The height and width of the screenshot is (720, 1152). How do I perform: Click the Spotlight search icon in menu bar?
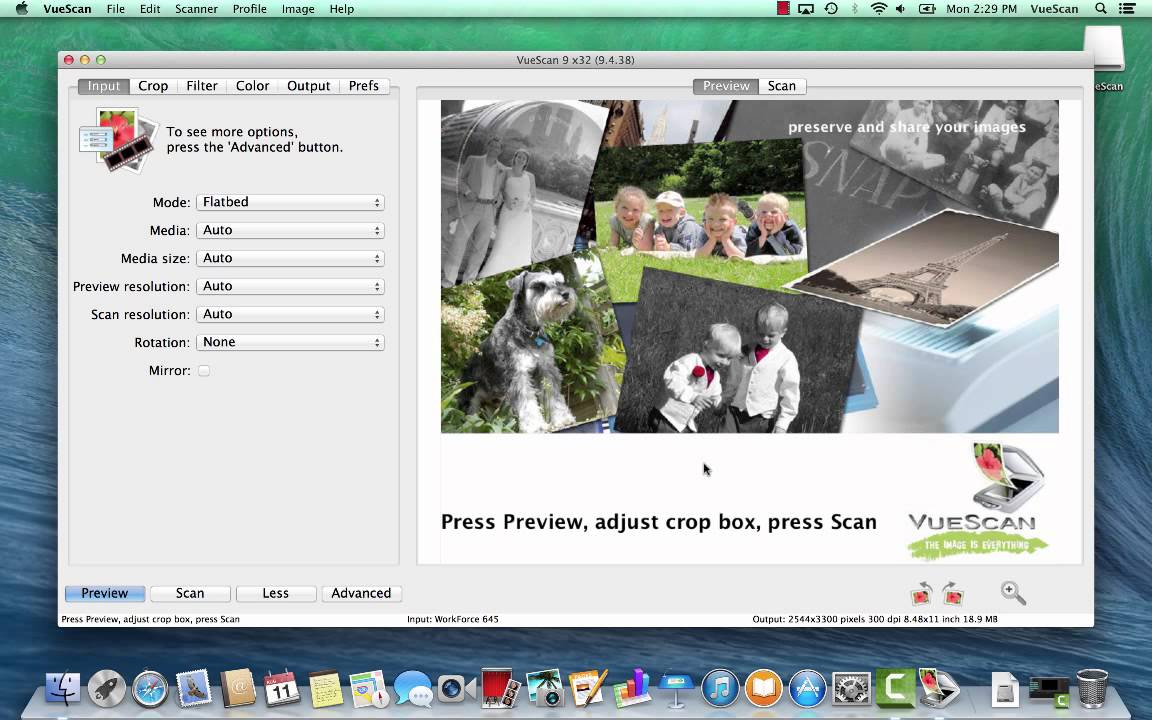1100,9
